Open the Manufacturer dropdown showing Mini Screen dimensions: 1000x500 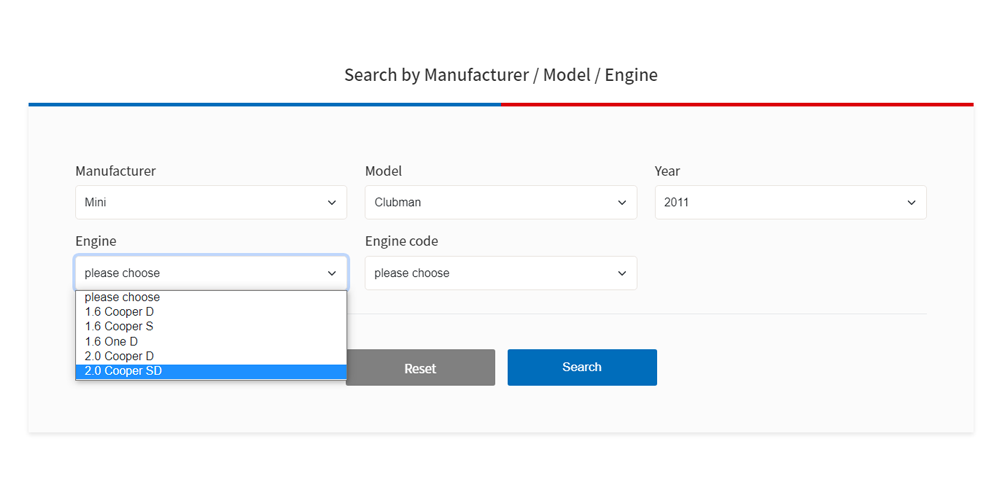click(211, 202)
